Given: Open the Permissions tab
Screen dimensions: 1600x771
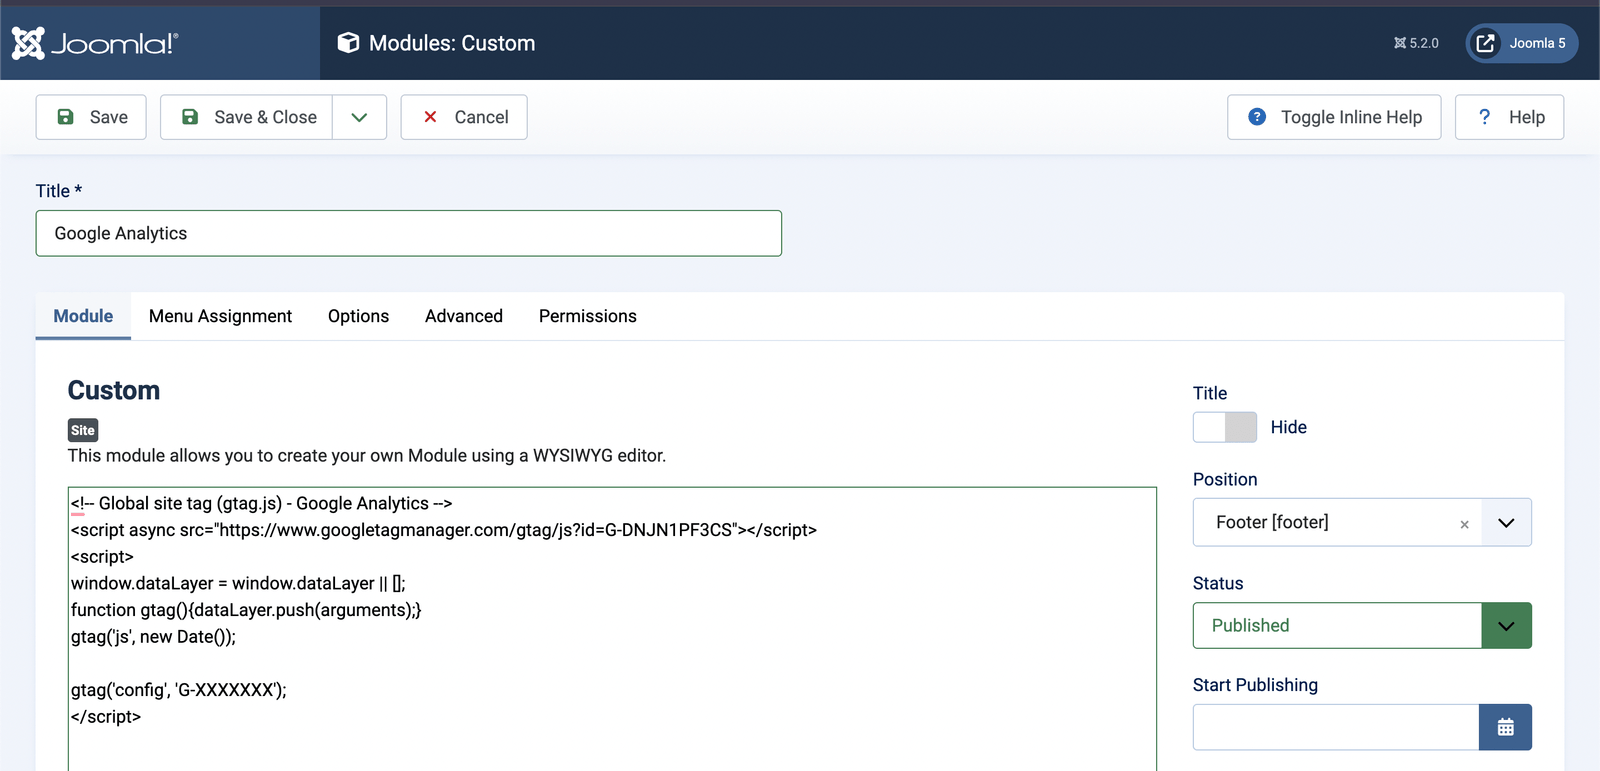Looking at the screenshot, I should 588,316.
